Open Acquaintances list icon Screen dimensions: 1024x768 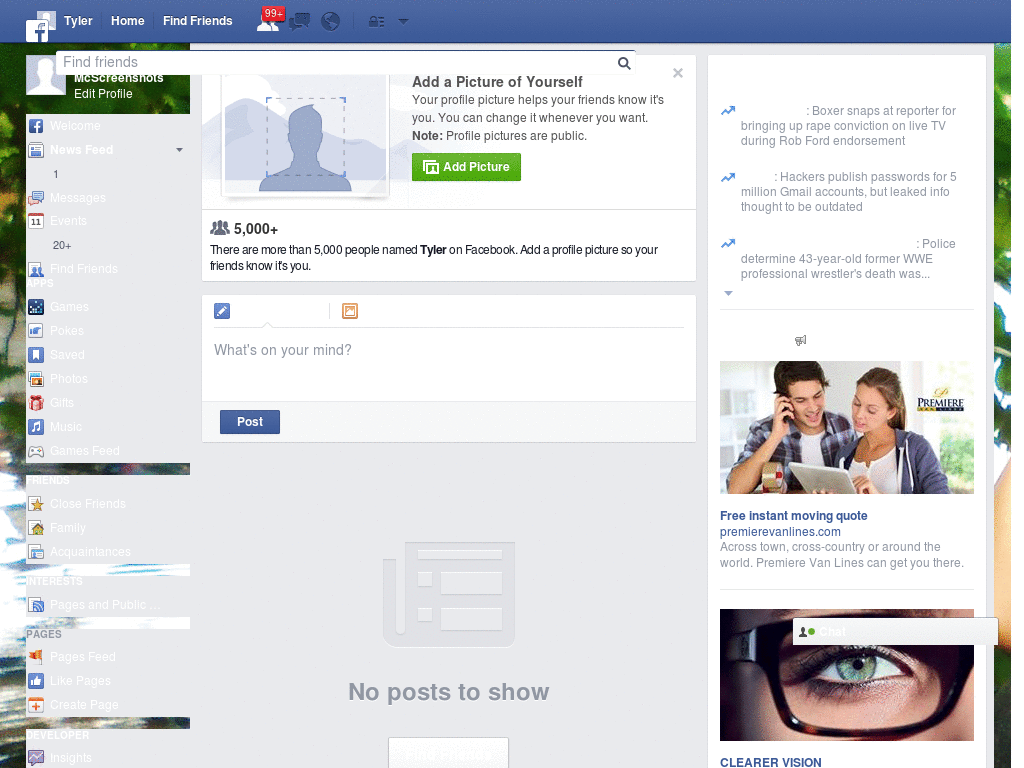pos(36,552)
